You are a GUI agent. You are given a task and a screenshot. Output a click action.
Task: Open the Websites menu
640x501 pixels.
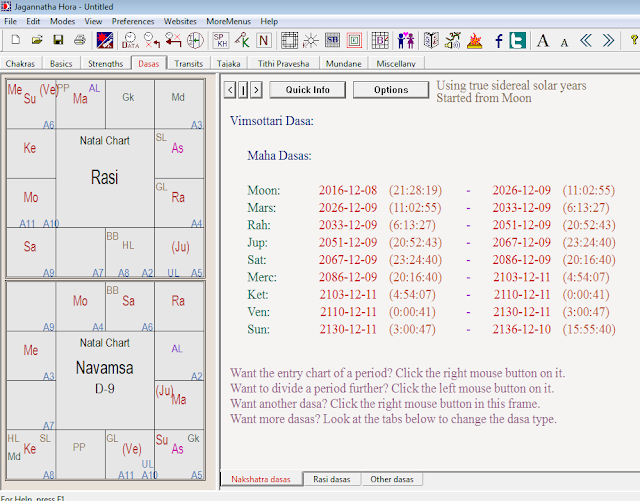pos(180,21)
